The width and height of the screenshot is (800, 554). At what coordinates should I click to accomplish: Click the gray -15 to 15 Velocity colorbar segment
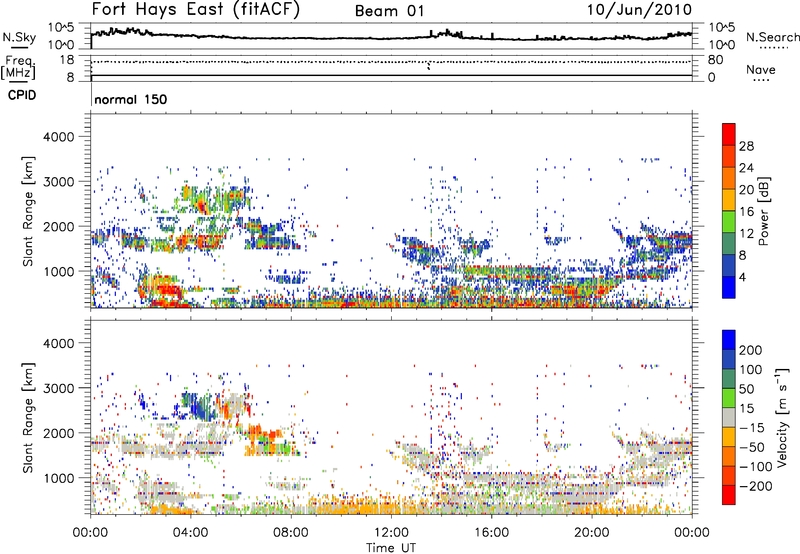729,417
